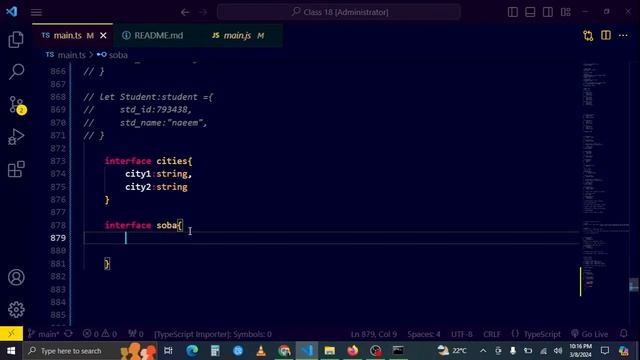The image size is (640, 360).
Task: Change encoding via UTF-8
Action: pyautogui.click(x=462, y=334)
